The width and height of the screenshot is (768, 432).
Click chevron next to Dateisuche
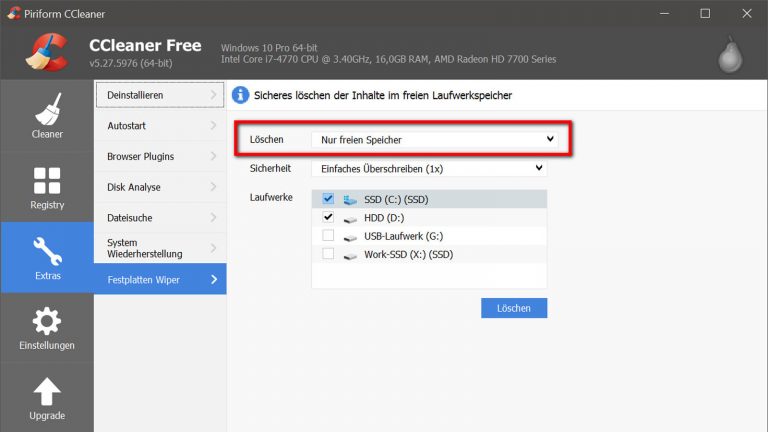pyautogui.click(x=214, y=217)
